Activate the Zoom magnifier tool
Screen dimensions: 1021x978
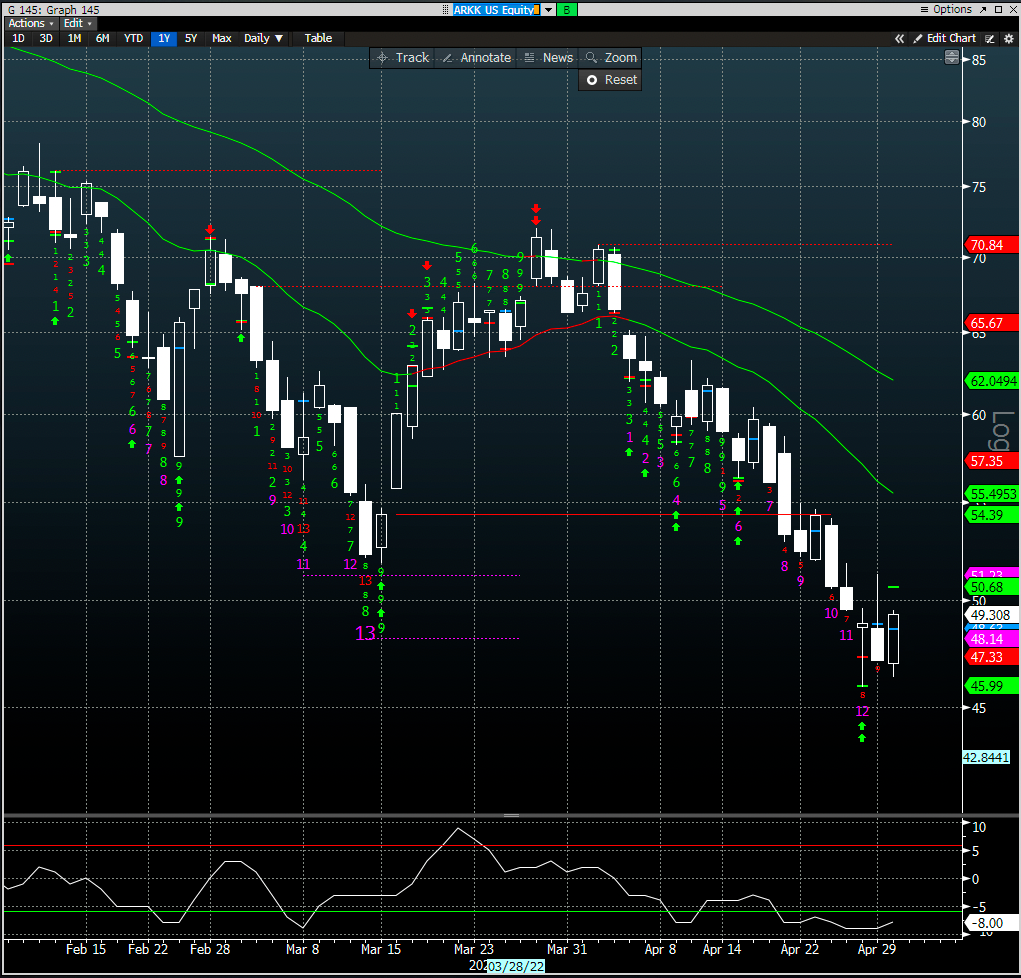click(611, 58)
